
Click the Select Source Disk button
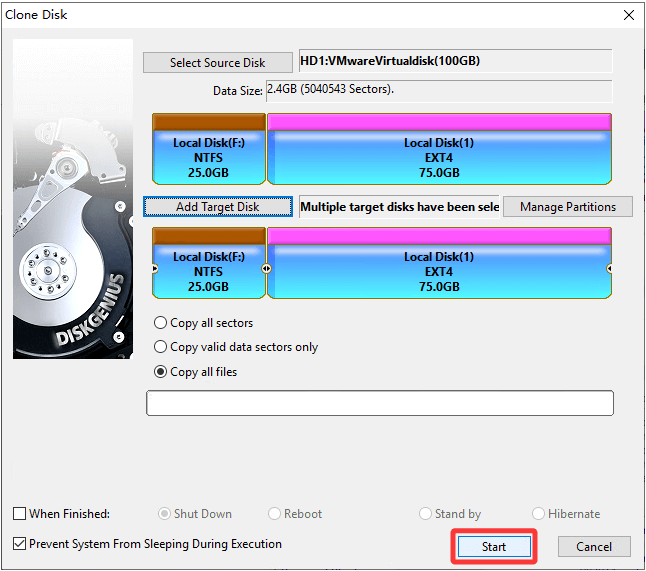click(x=217, y=62)
